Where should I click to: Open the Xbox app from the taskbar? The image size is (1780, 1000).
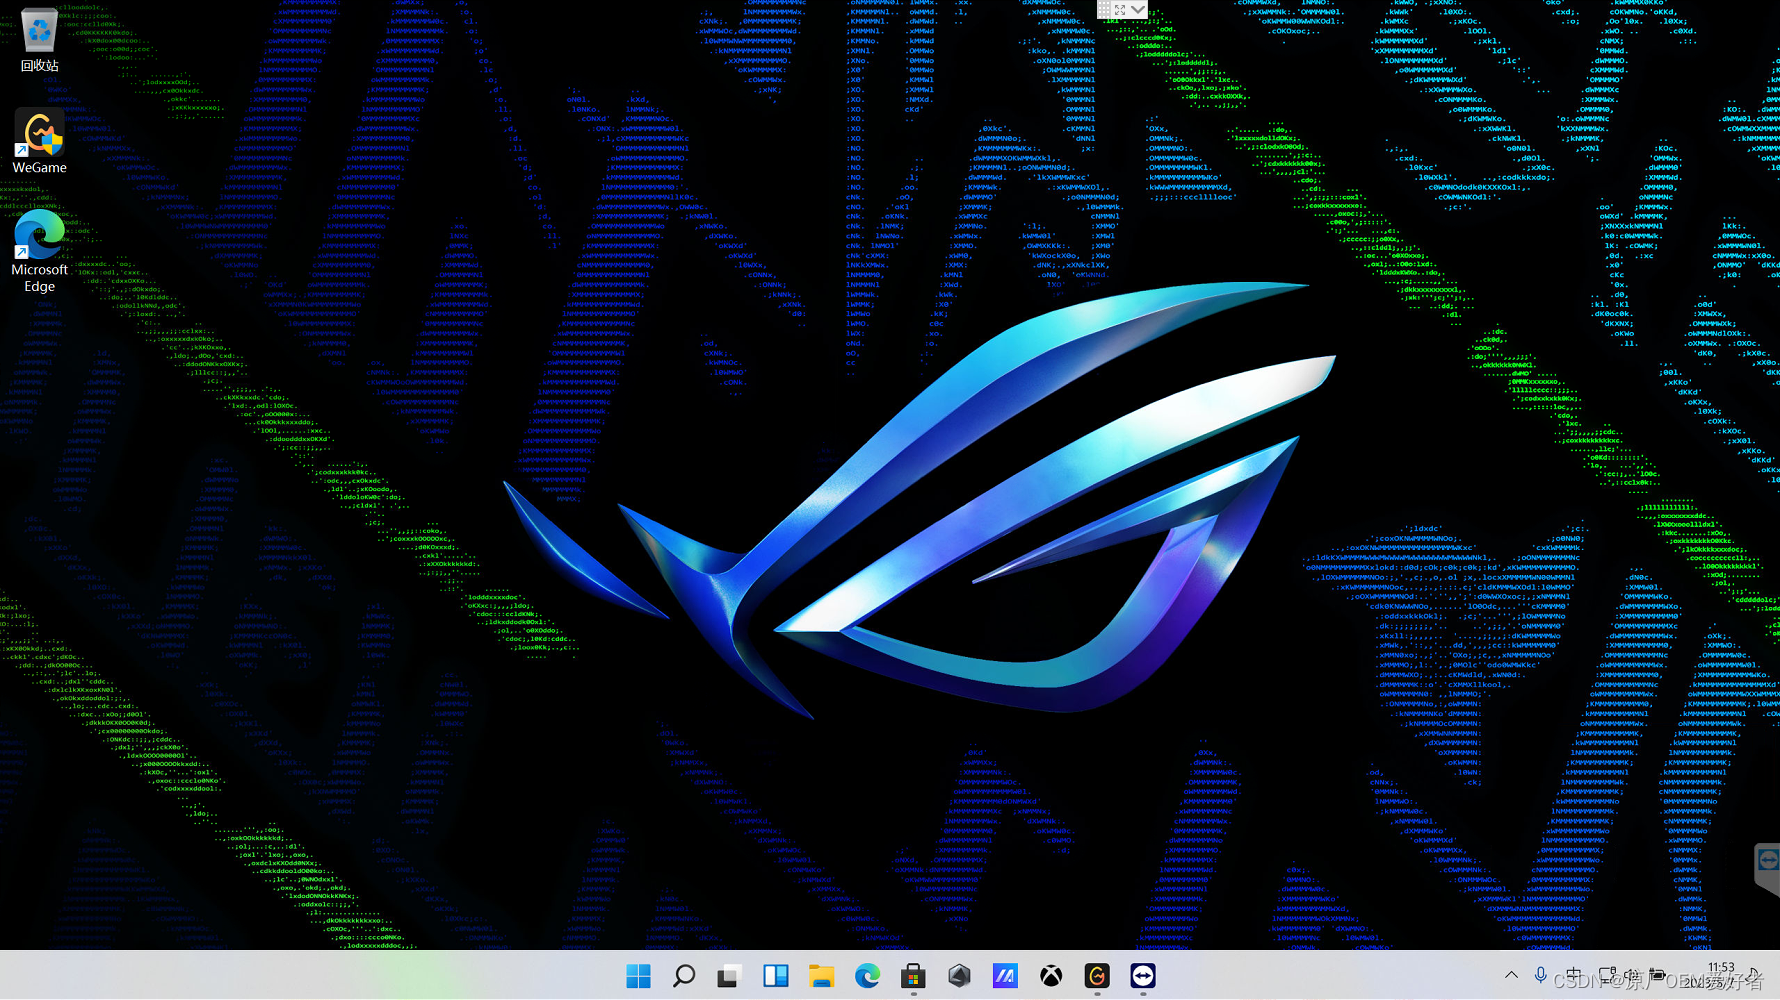click(1051, 976)
